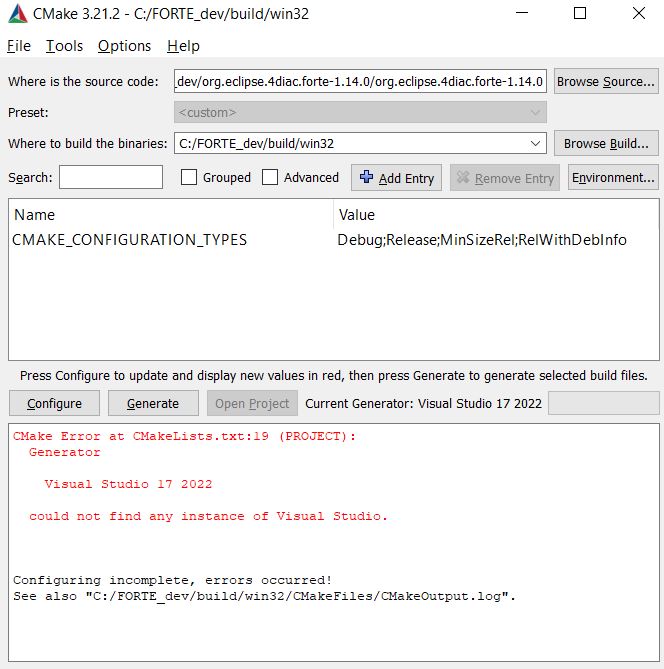
Task: Open the Preset custom dropdown
Action: (x=360, y=112)
